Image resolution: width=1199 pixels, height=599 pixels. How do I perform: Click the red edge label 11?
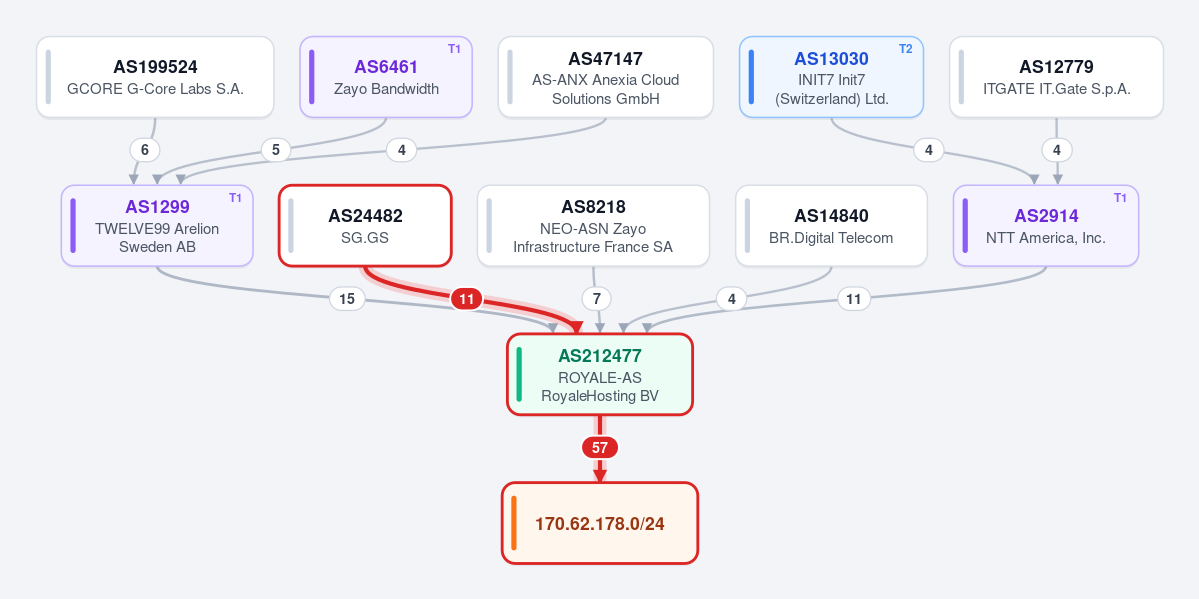466,299
